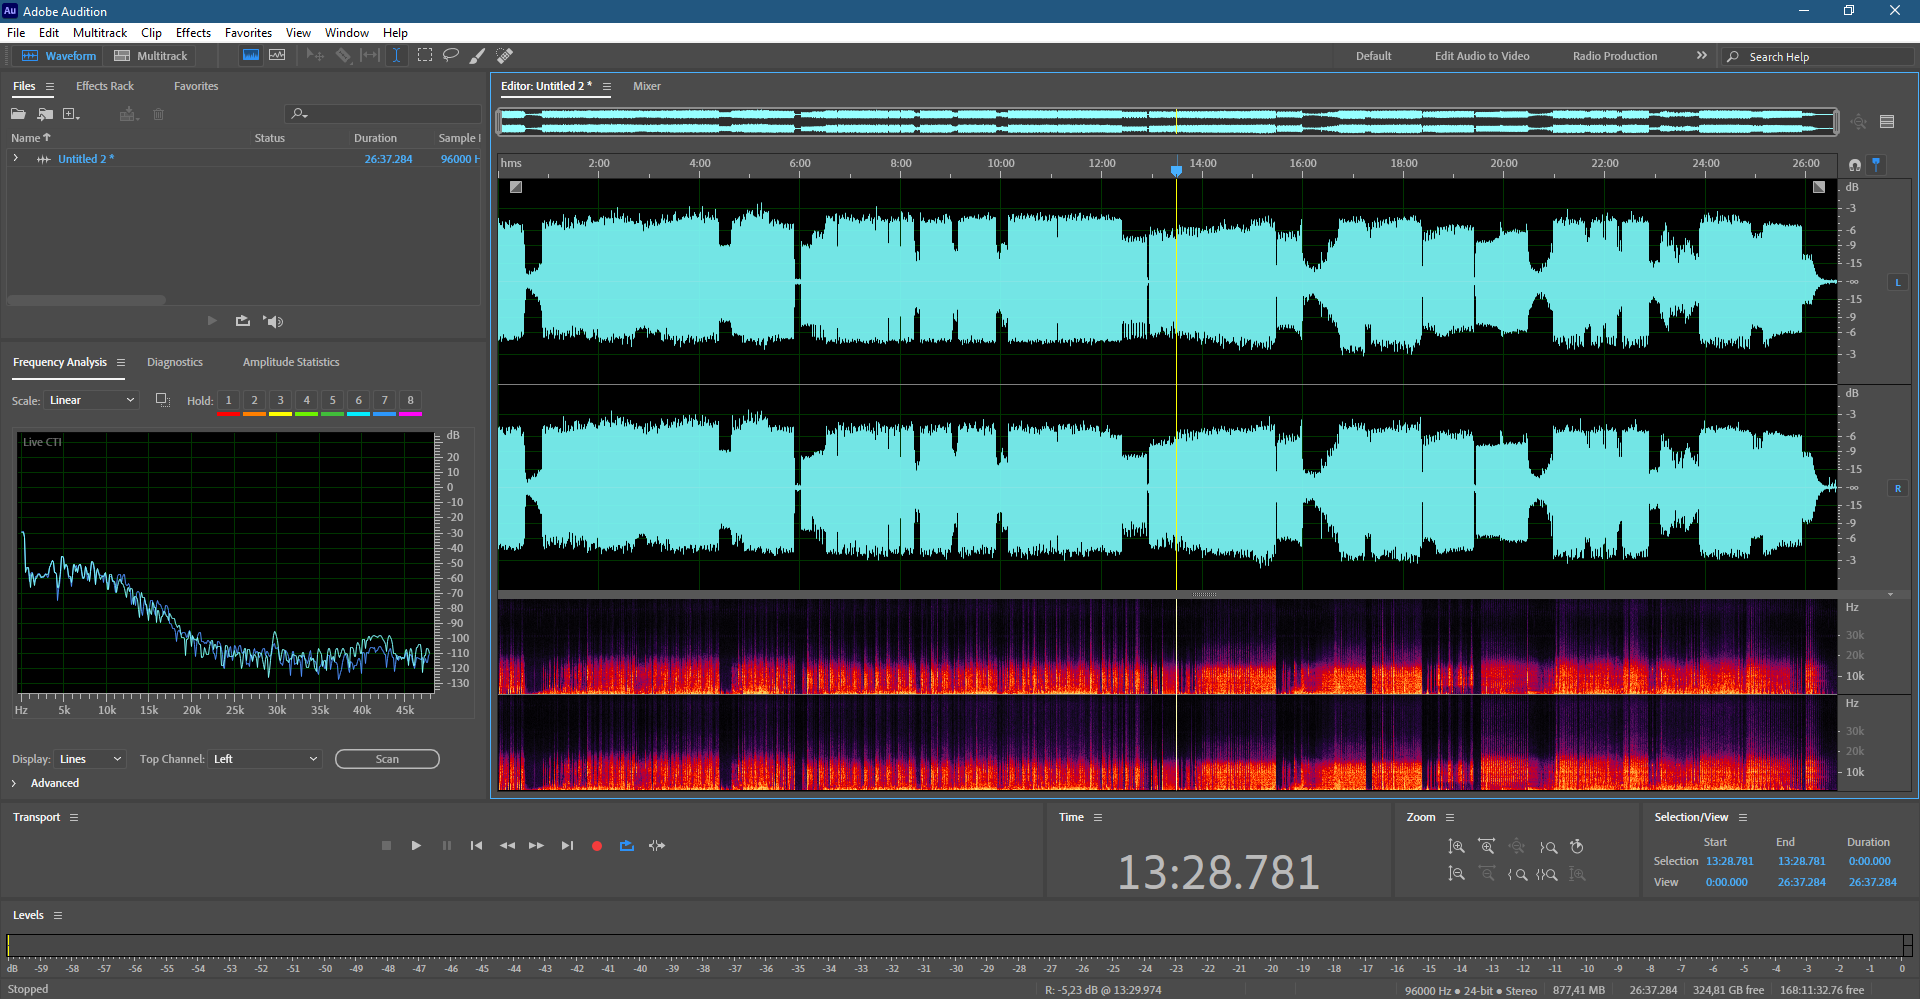Viewport: 1920px width, 999px height.
Task: Click Hold button 1 with red swatch
Action: coord(228,401)
